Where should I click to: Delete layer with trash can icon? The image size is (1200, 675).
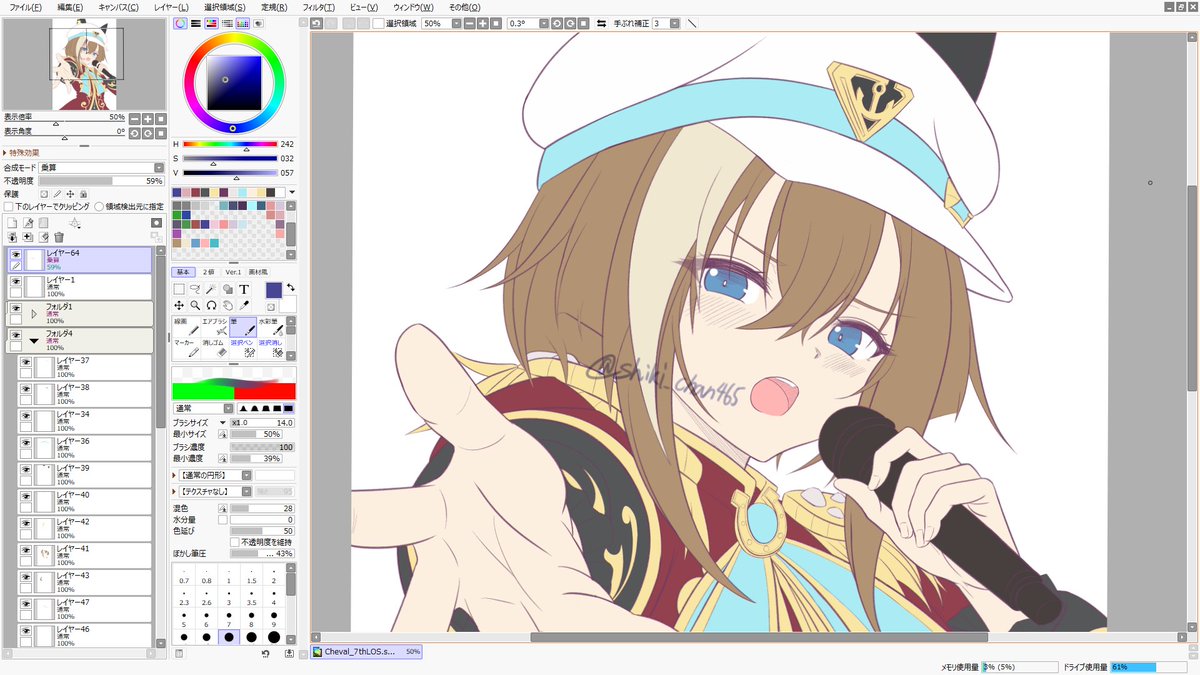[60, 237]
